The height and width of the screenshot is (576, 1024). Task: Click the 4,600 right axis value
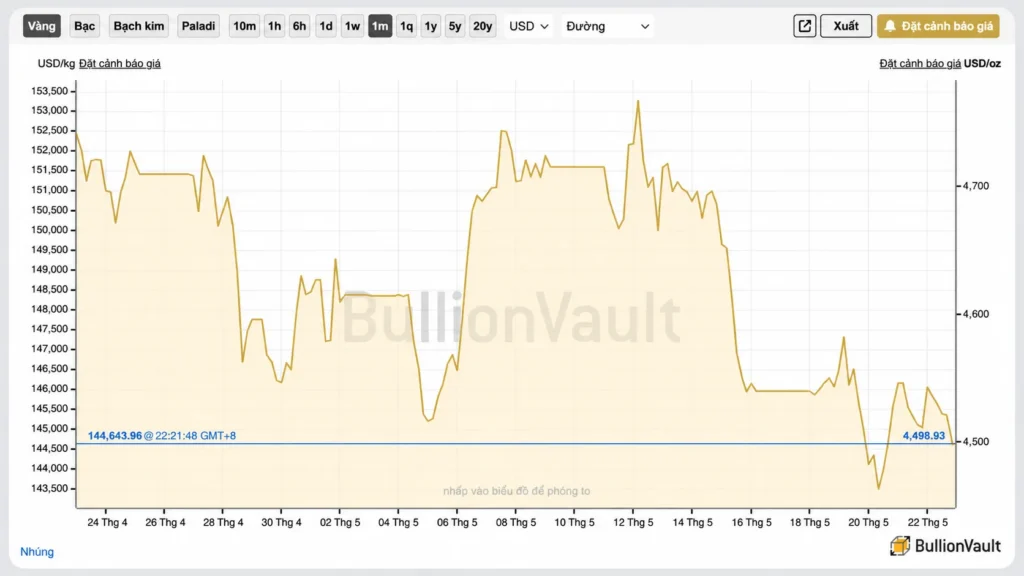pos(976,314)
